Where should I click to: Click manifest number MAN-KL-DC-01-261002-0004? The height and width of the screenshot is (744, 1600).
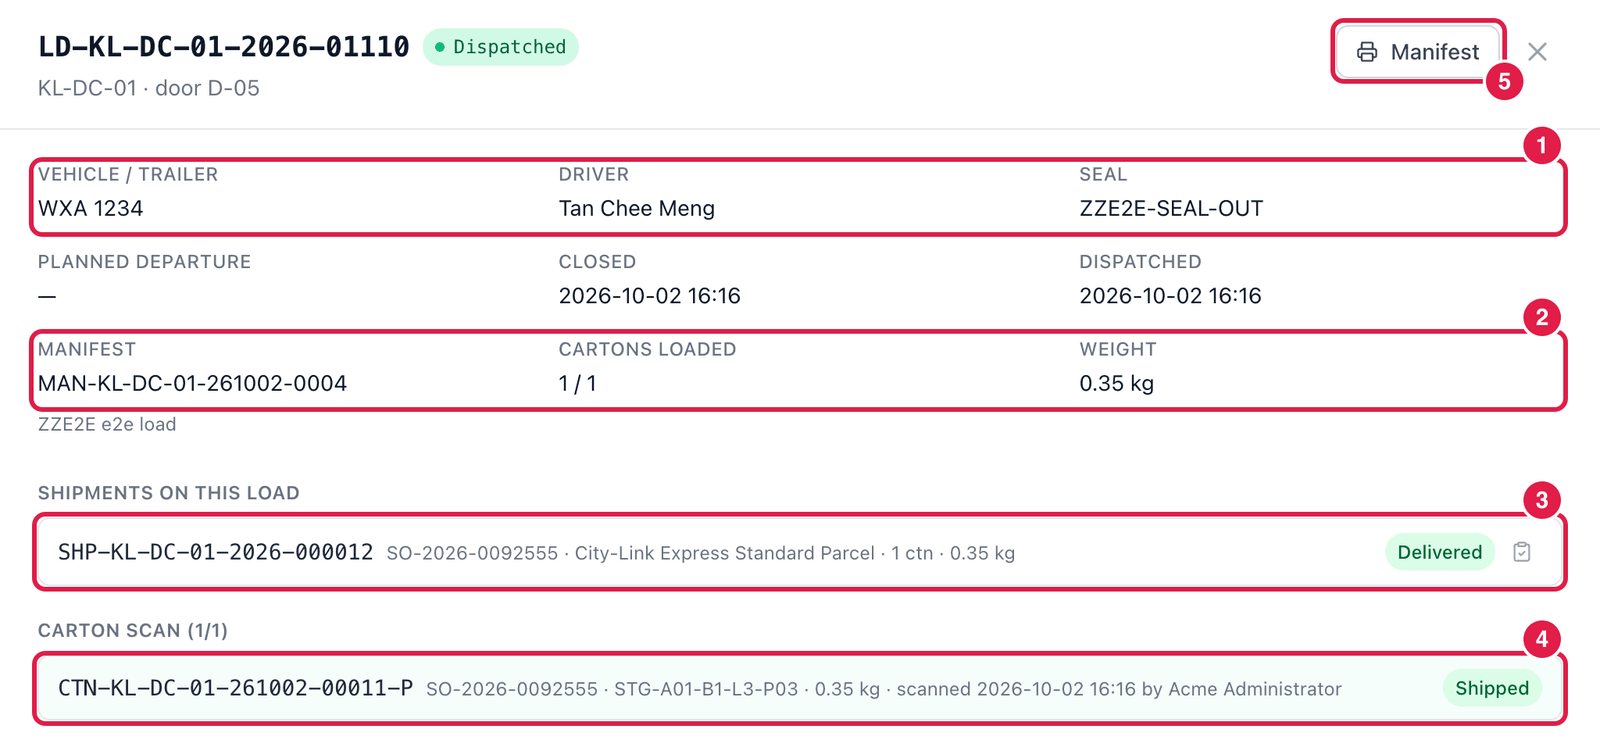point(192,383)
